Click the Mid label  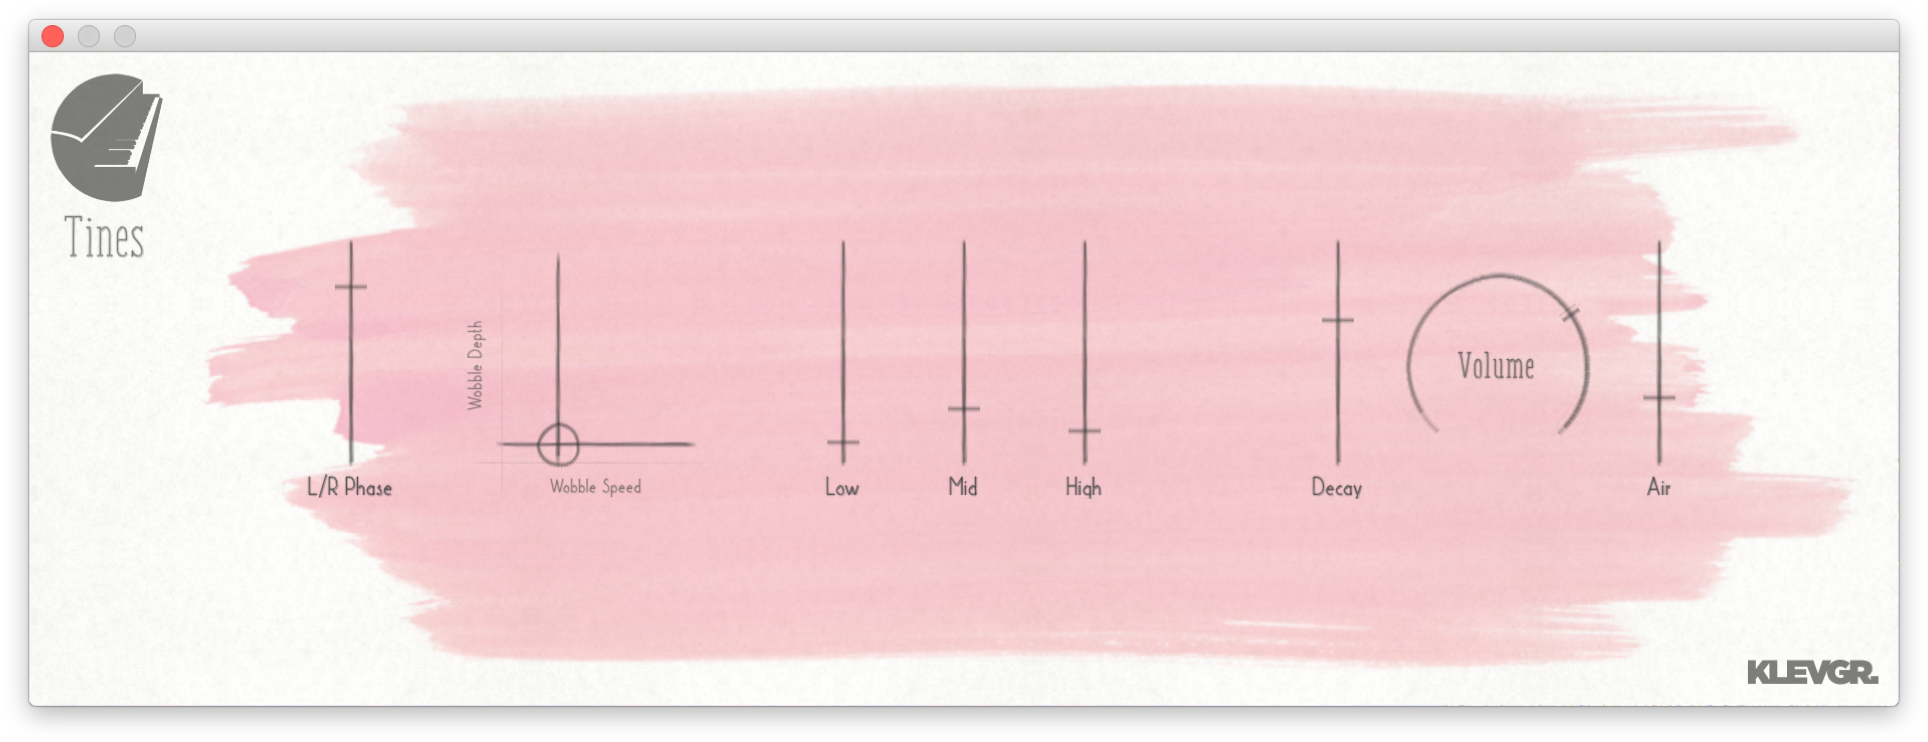coord(963,487)
